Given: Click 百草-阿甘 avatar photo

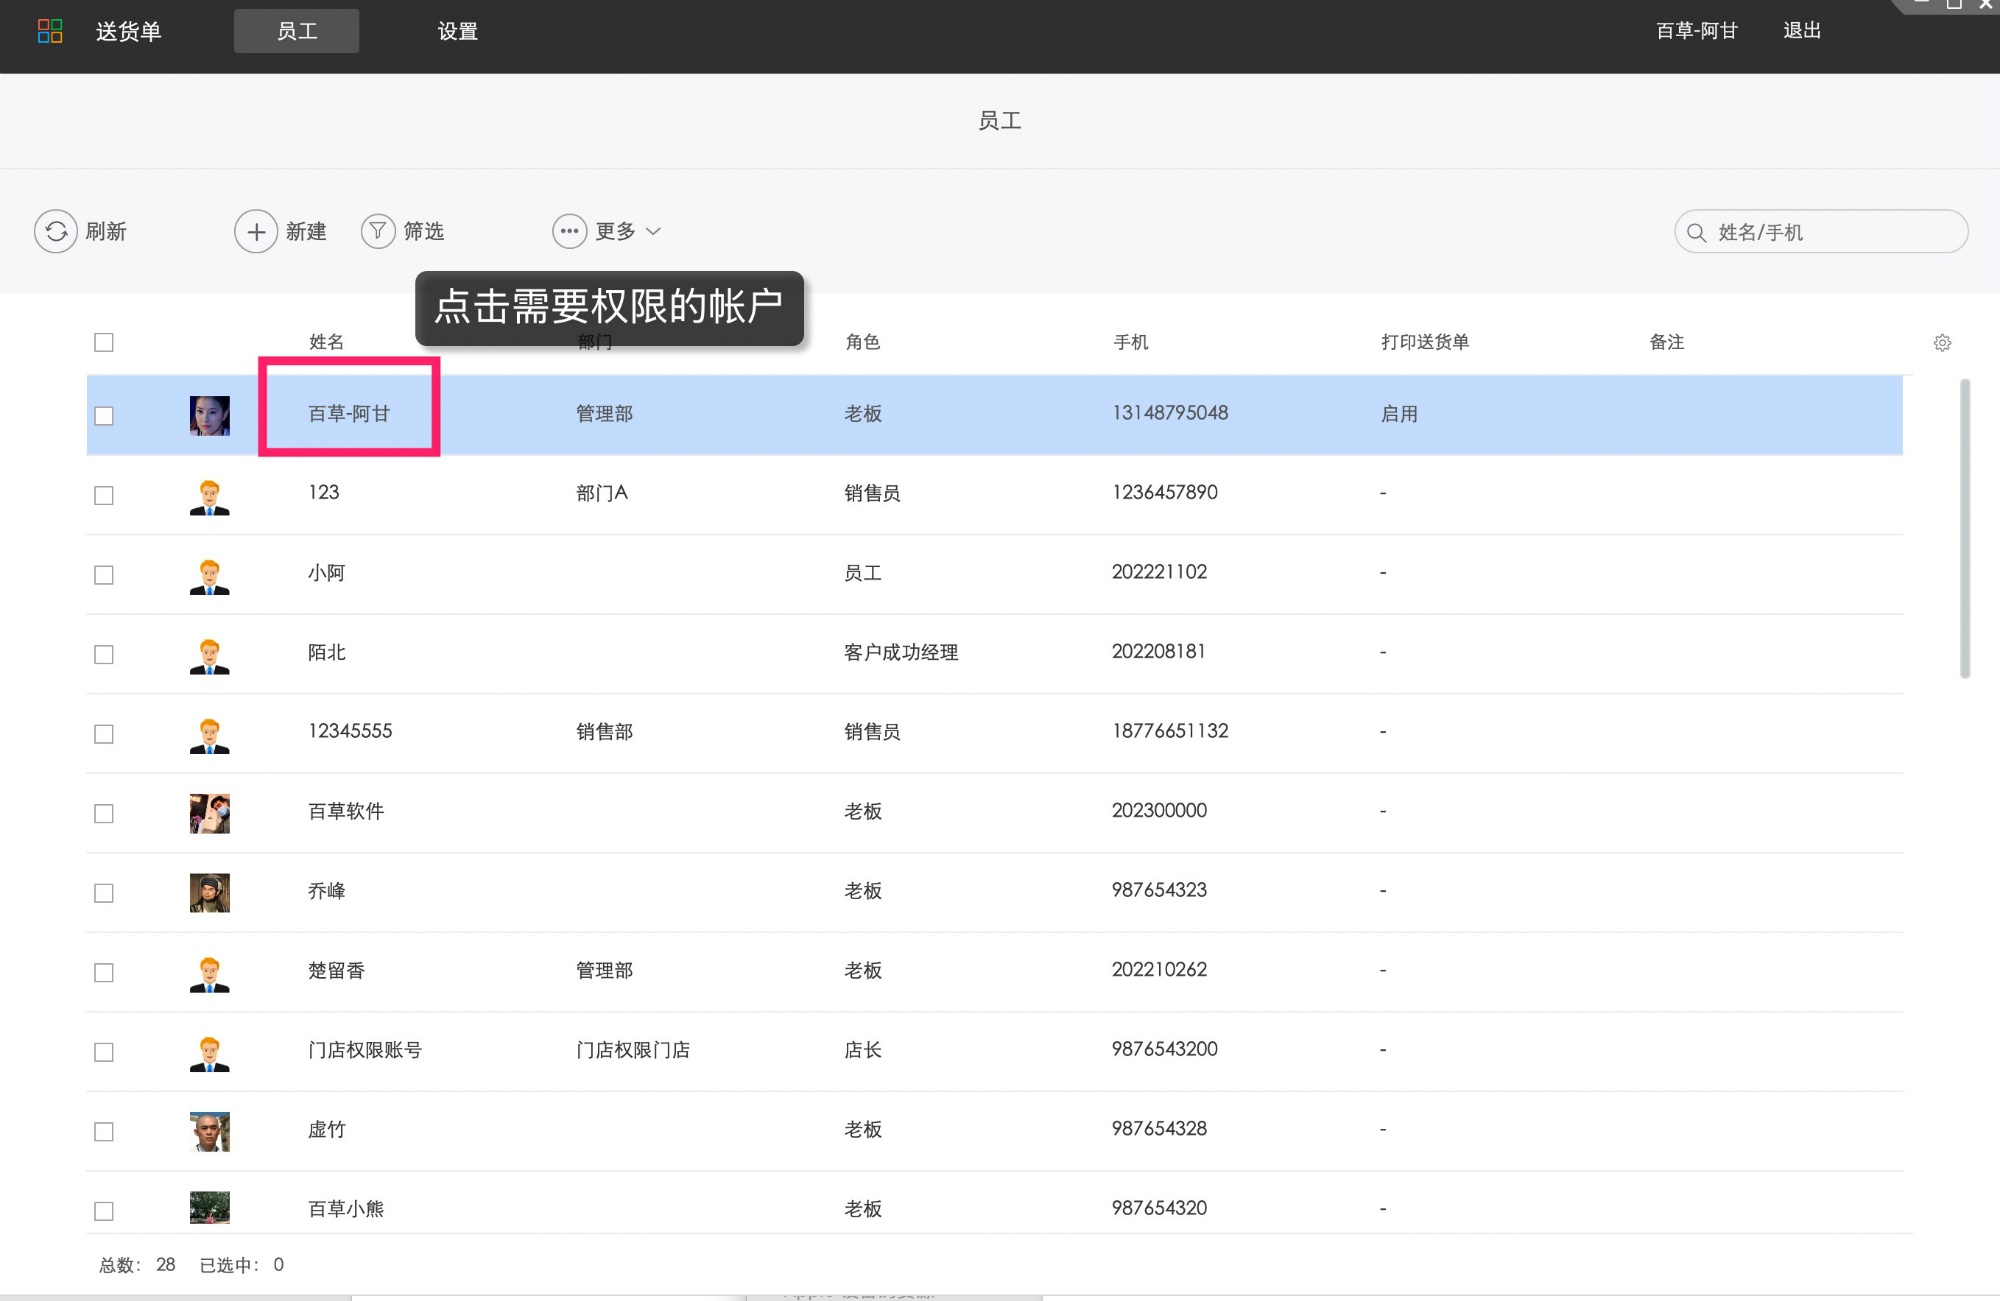Looking at the screenshot, I should pos(209,415).
